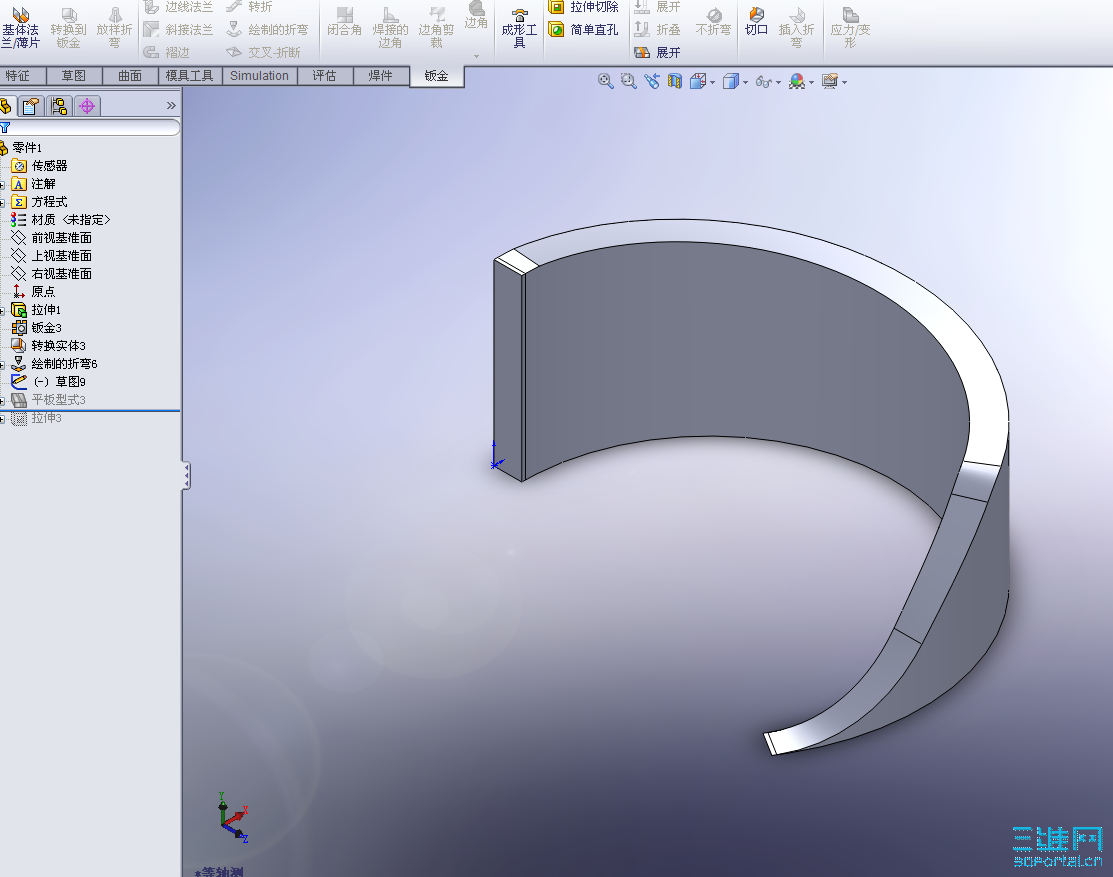Click the Zoom to Area icon
This screenshot has height=877, width=1113.
tap(628, 82)
